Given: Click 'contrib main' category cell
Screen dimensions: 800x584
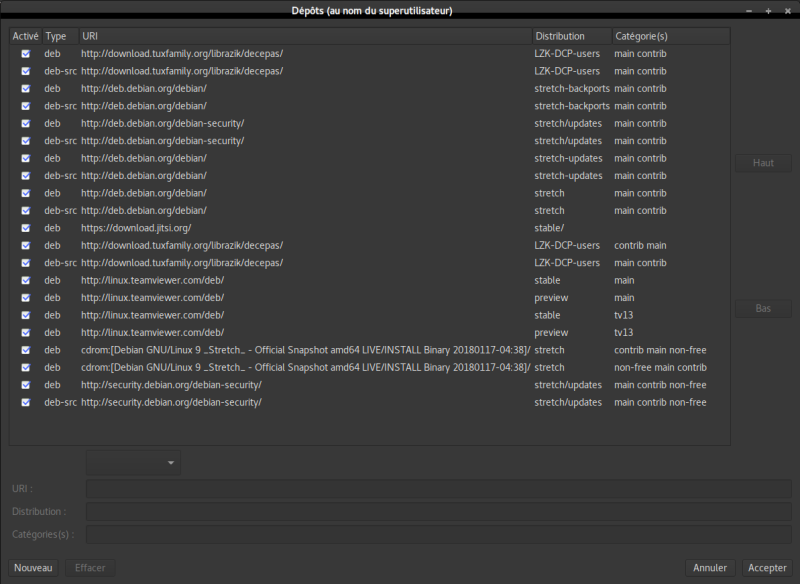Looking at the screenshot, I should pyautogui.click(x=640, y=245).
